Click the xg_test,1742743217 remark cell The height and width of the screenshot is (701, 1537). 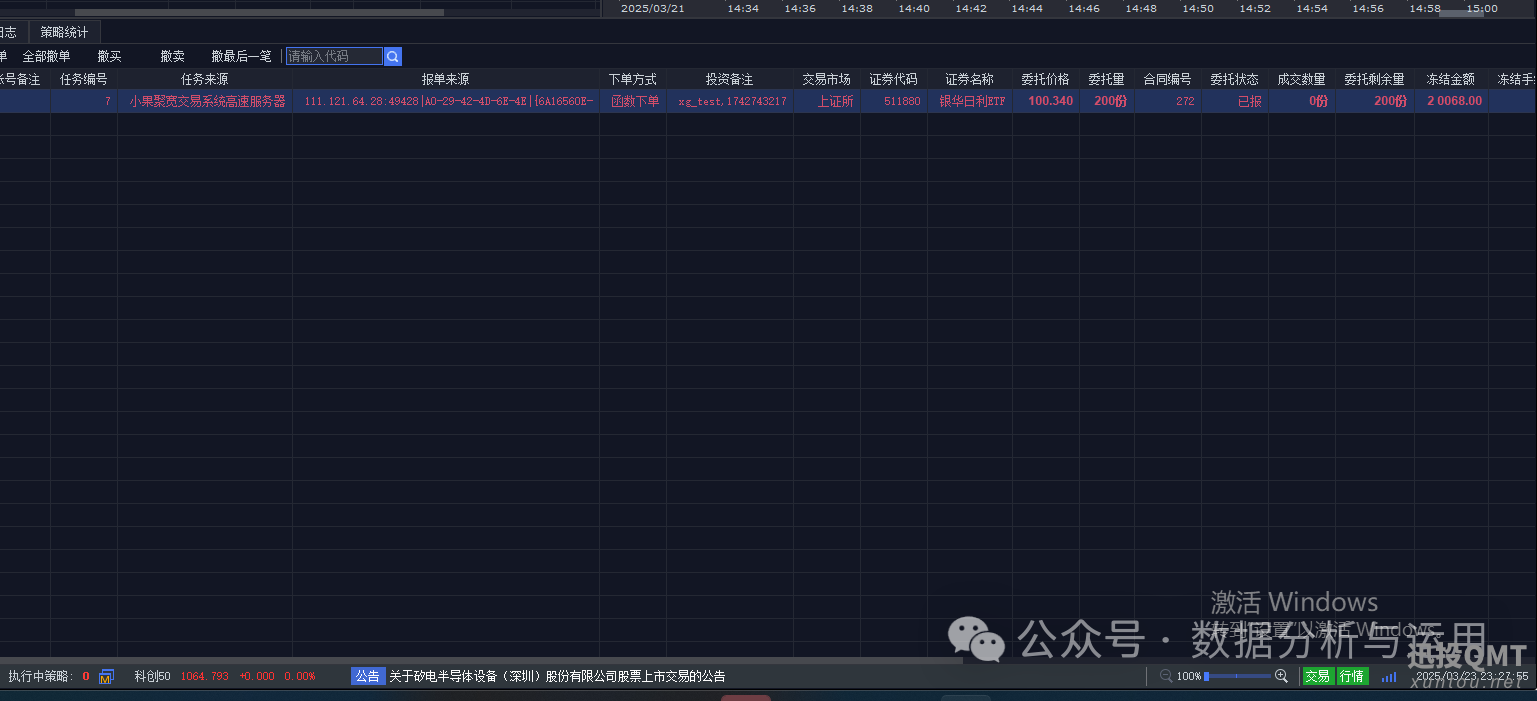732,101
